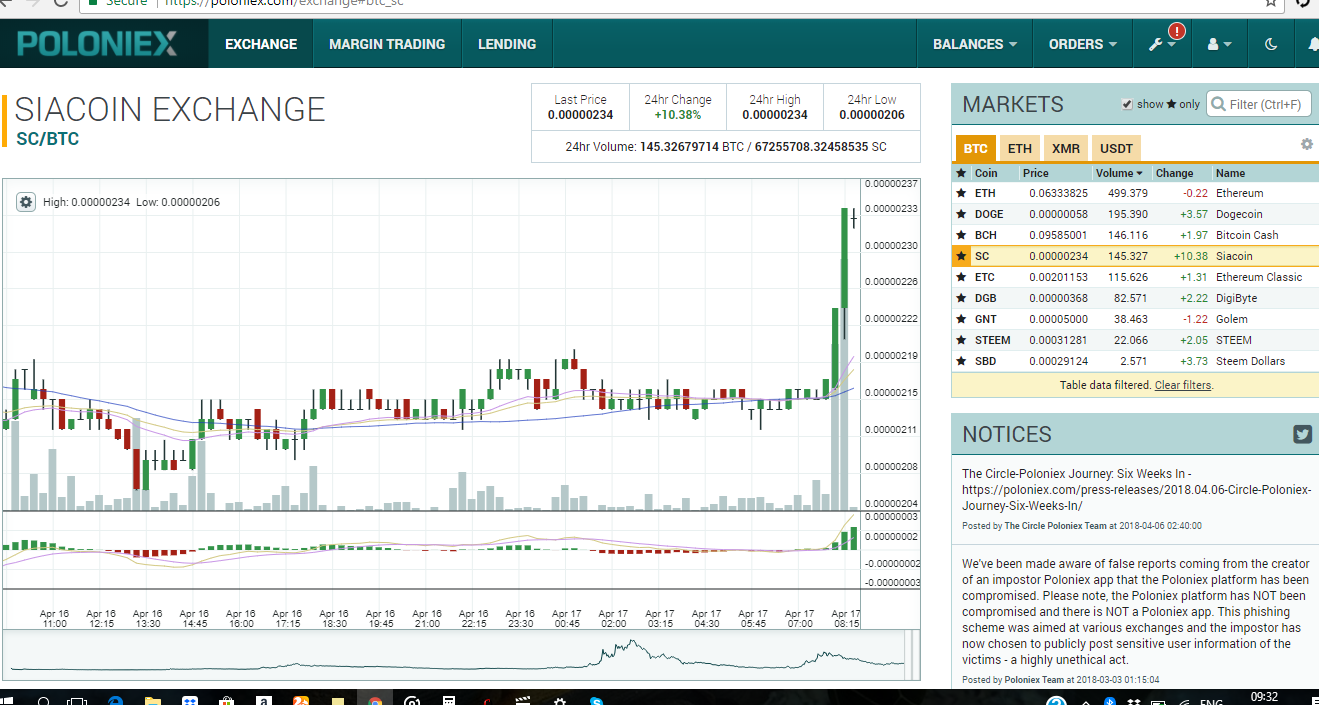The width and height of the screenshot is (1319, 705).
Task: Click the taskbar clock 09:32
Action: pos(1264,697)
